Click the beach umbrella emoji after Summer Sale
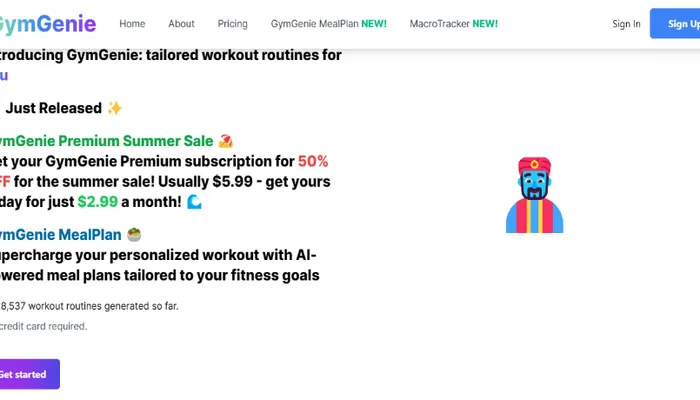 [x=226, y=141]
